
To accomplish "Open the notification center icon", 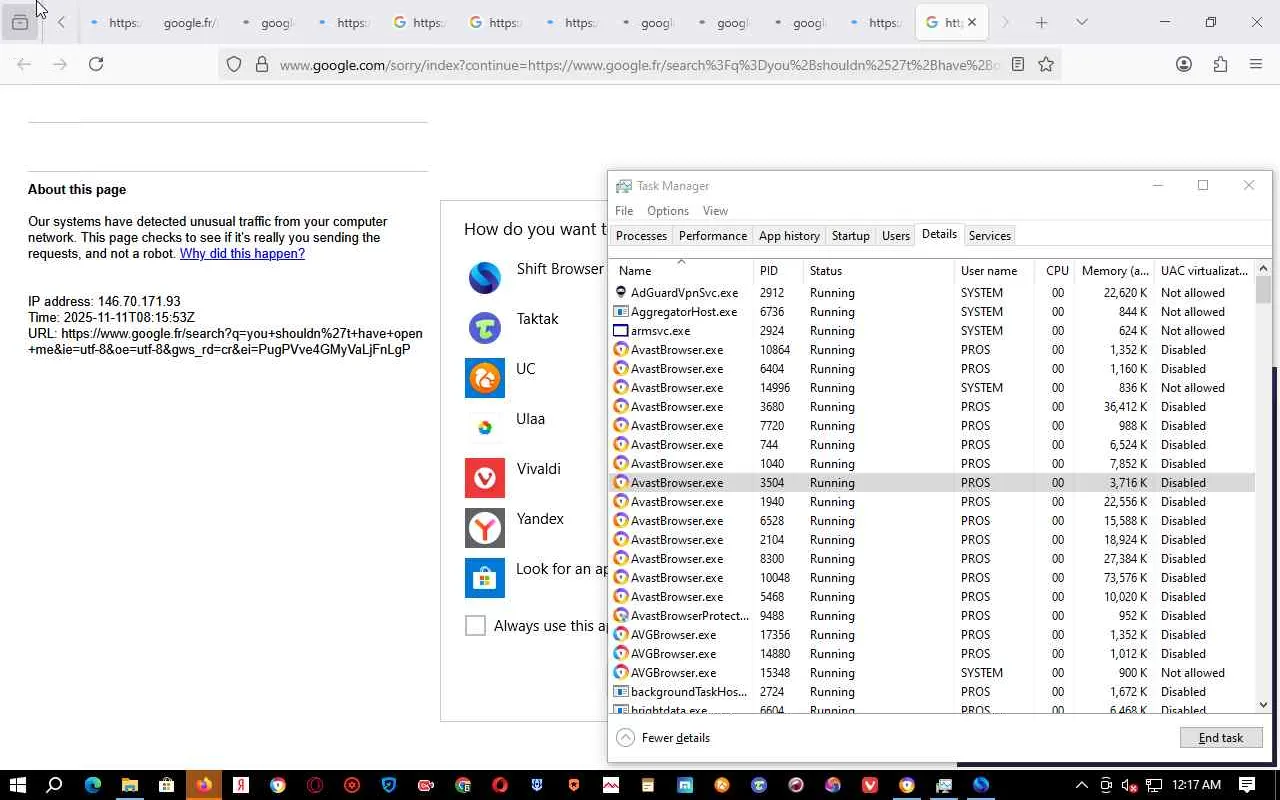I will [1247, 785].
